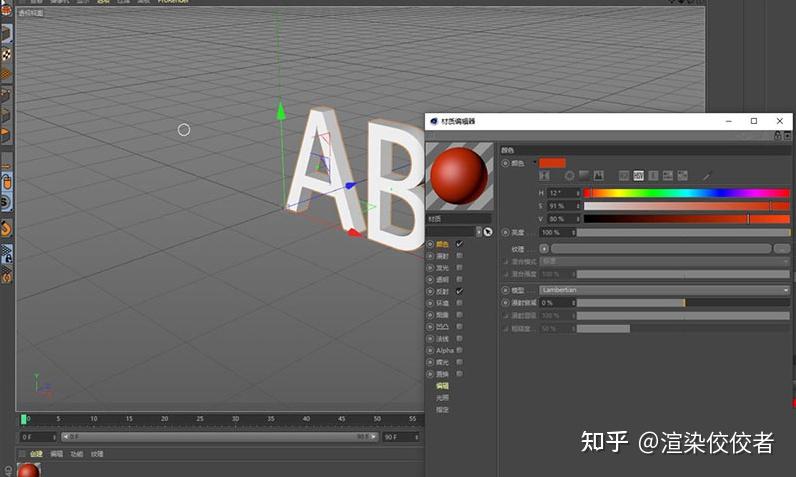This screenshot has height=477, width=796.
Task: Switch to Edges mode in left toolbar
Action: click(x=6, y=115)
